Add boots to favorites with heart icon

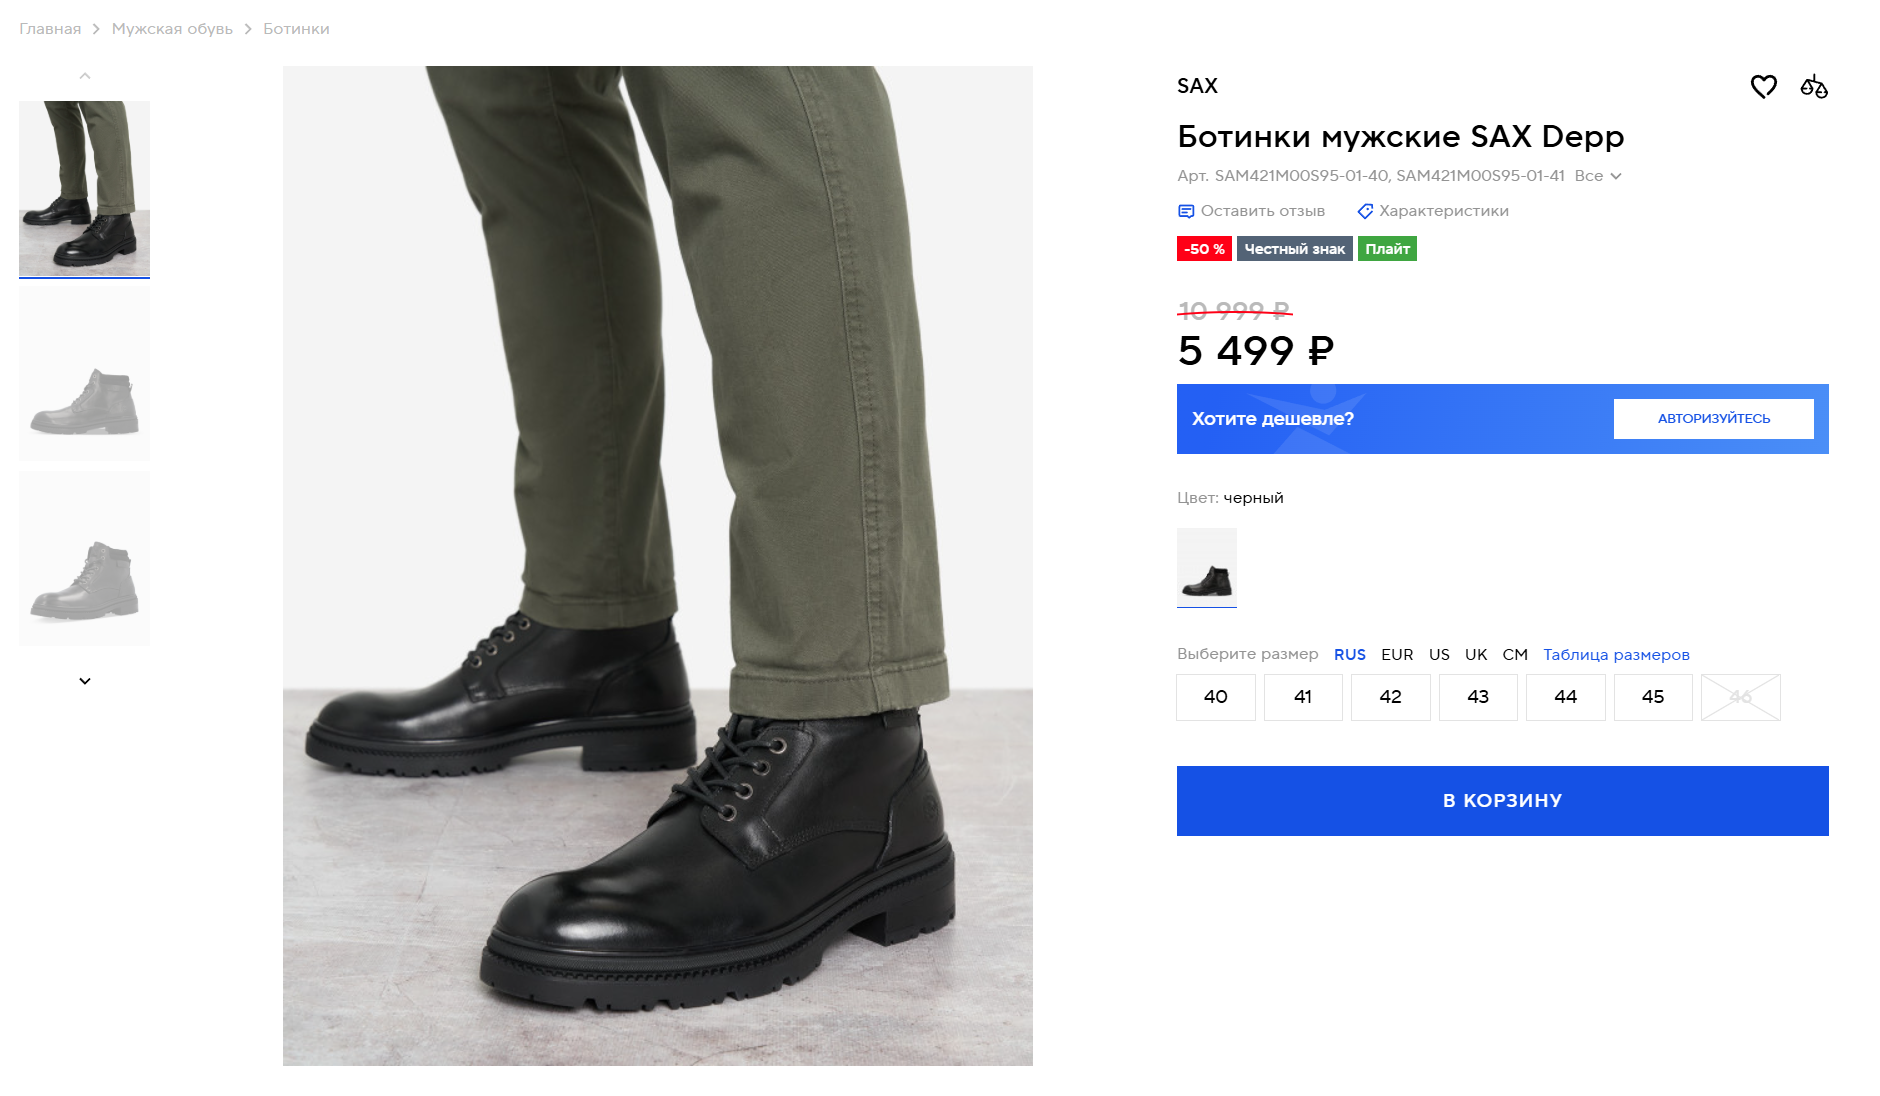[1763, 87]
